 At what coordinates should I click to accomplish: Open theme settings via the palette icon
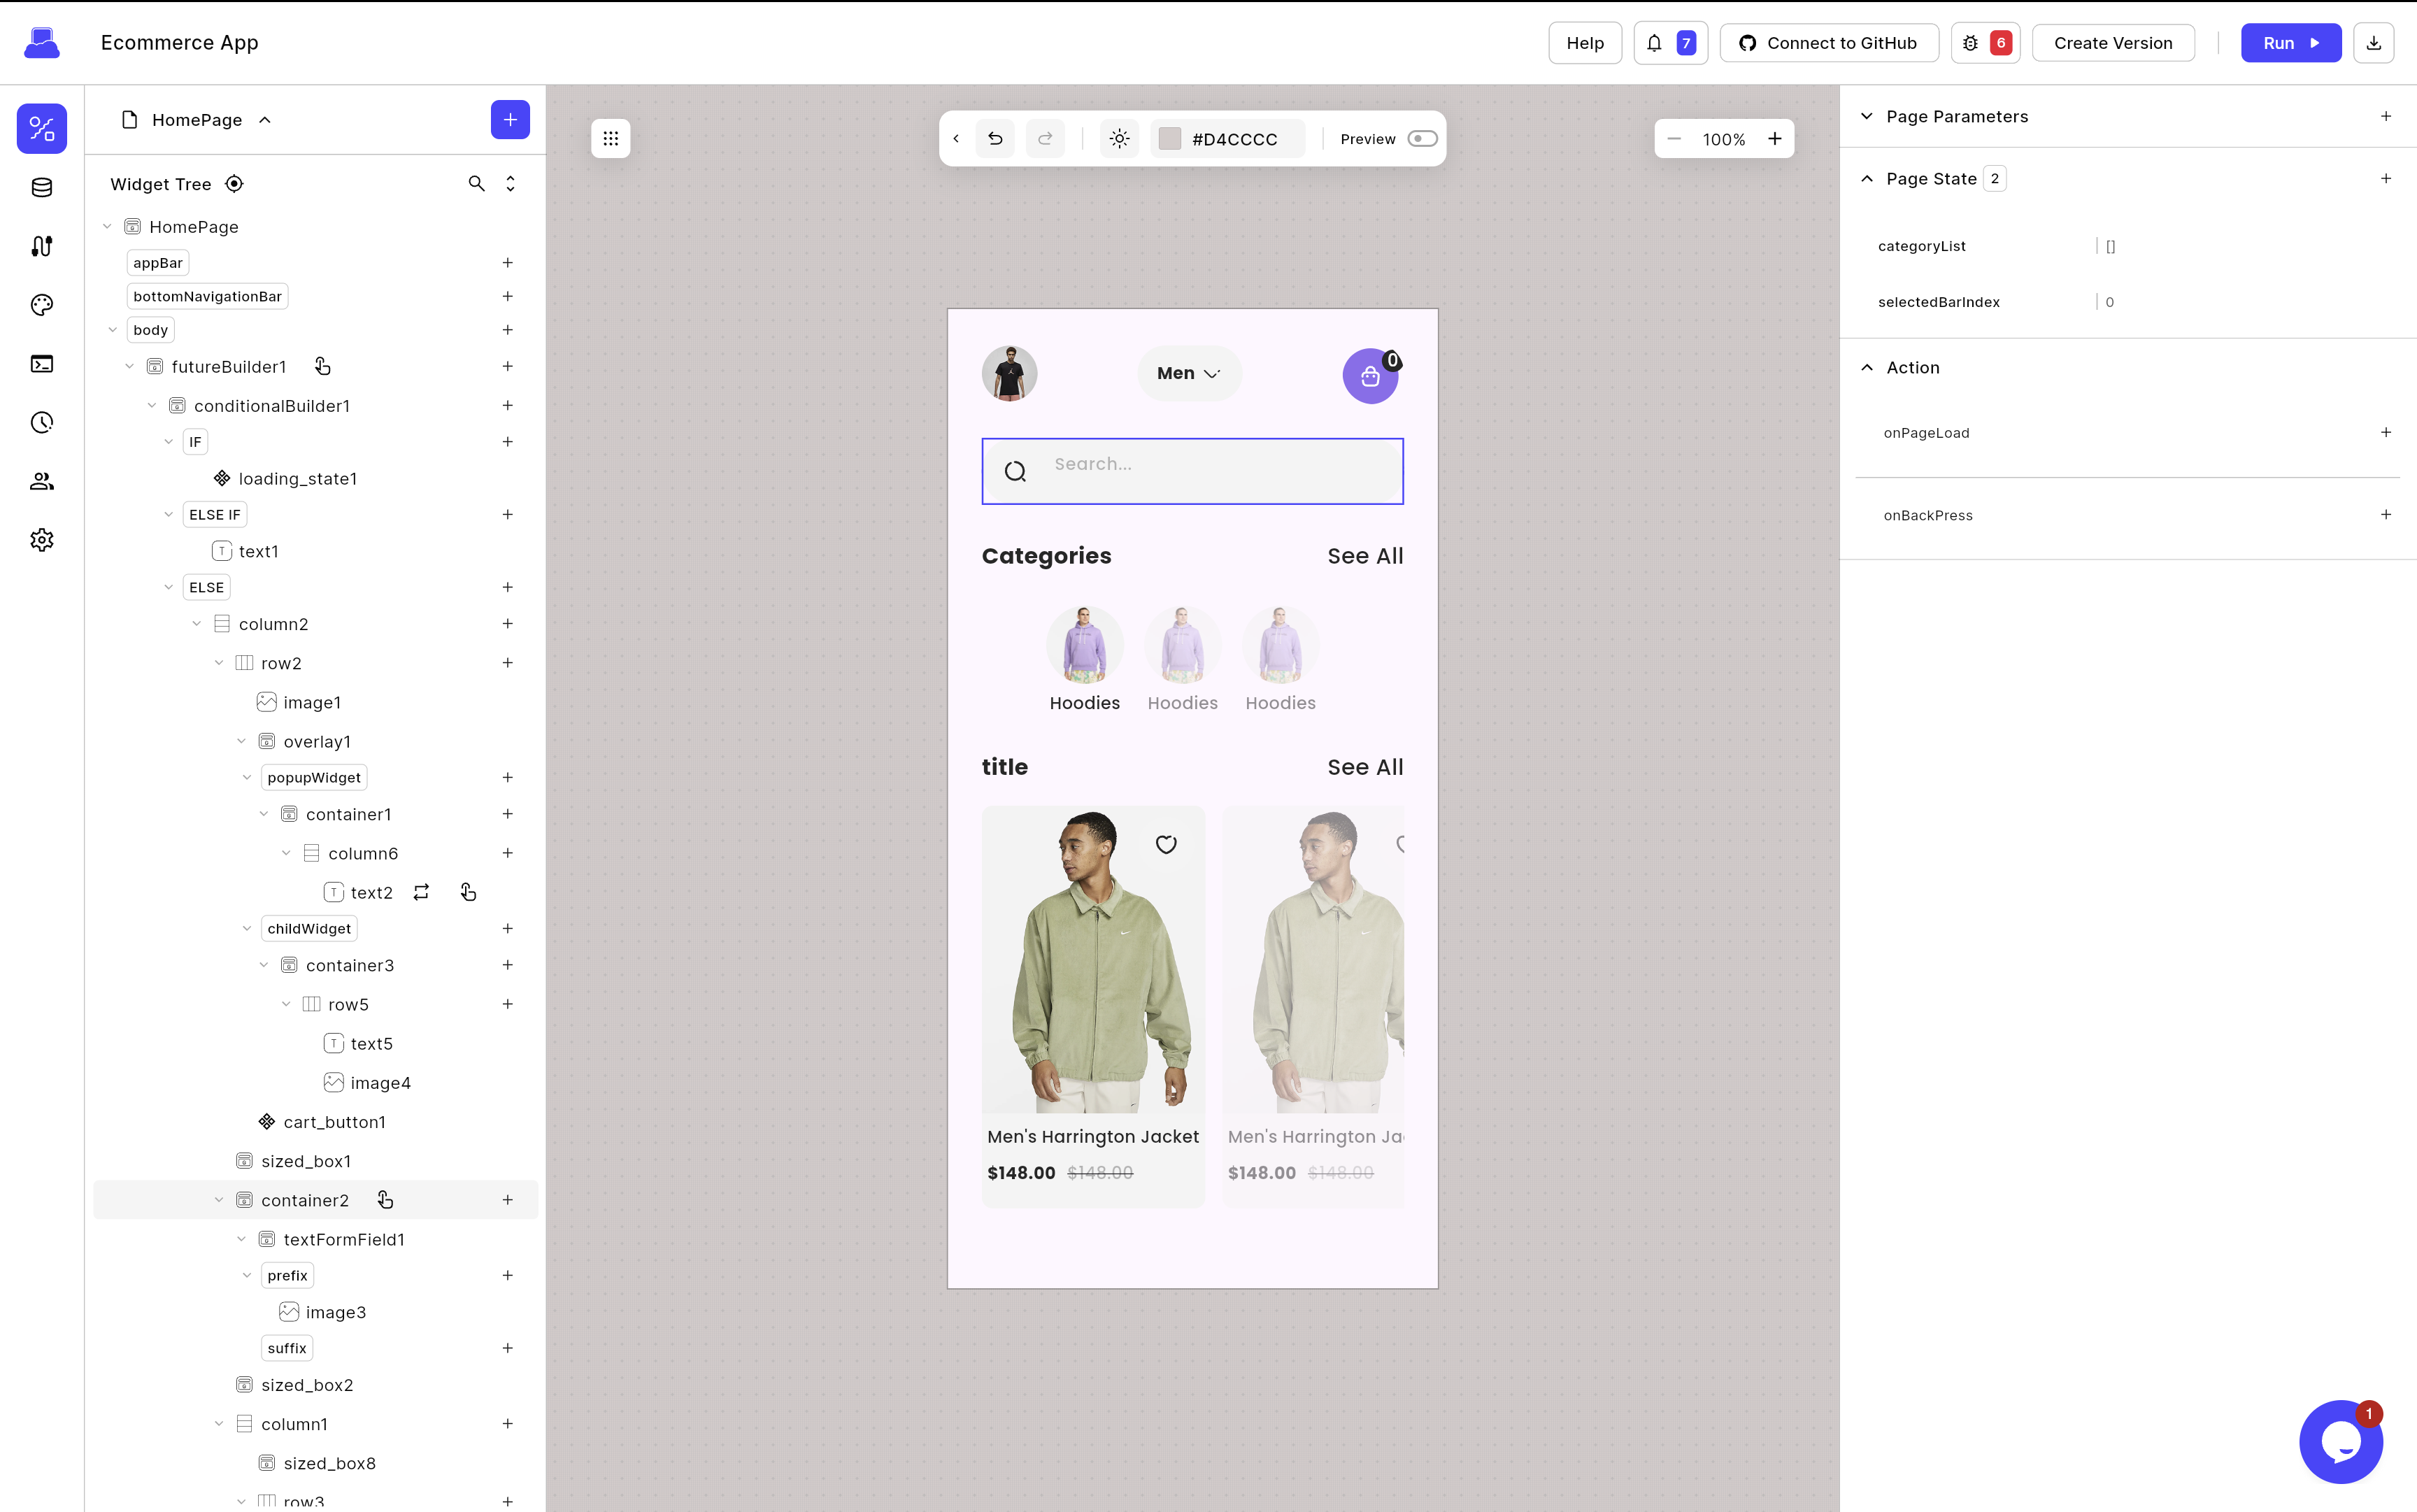point(42,305)
